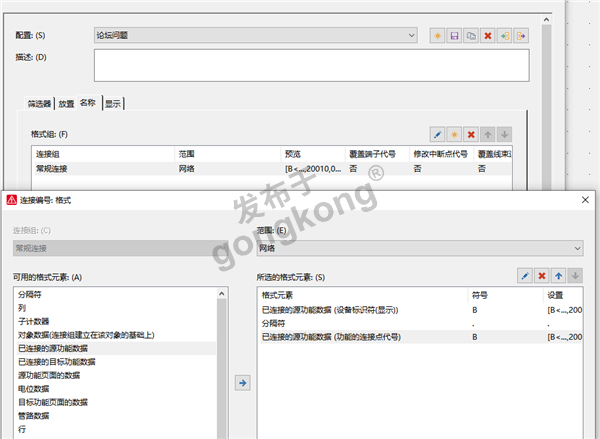Screen dimensions: 600x439
Task: Close the 连接编号: 格式 dialog
Action: [x=583, y=200]
